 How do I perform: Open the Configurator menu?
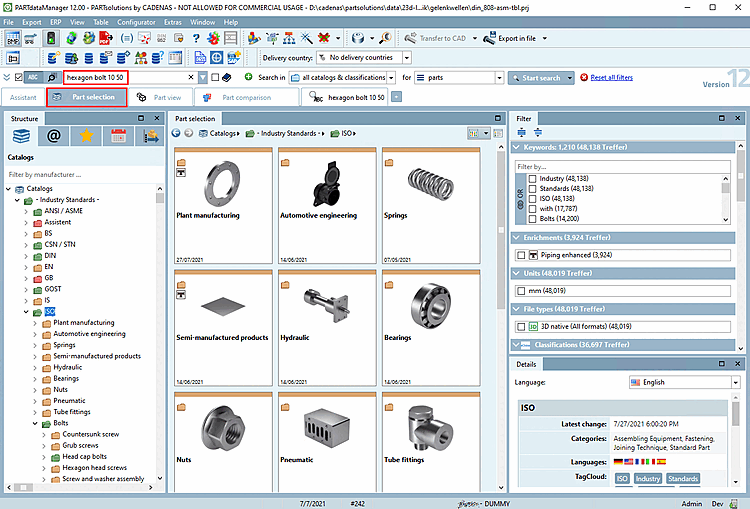point(136,22)
